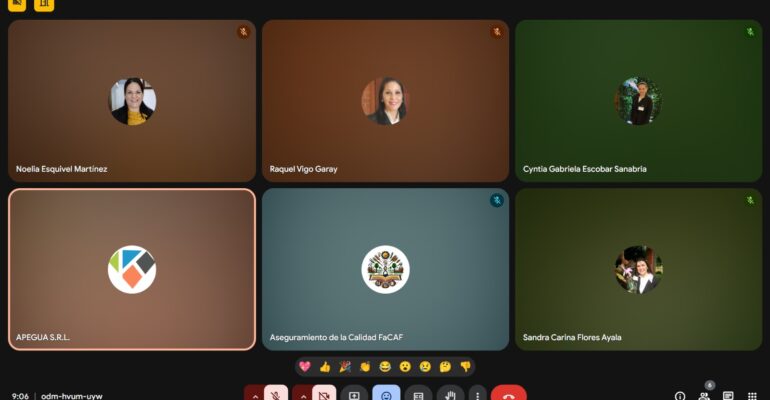The width and height of the screenshot is (770, 400).
Task: Click the right yellow extension icon at top
Action: (x=44, y=4)
